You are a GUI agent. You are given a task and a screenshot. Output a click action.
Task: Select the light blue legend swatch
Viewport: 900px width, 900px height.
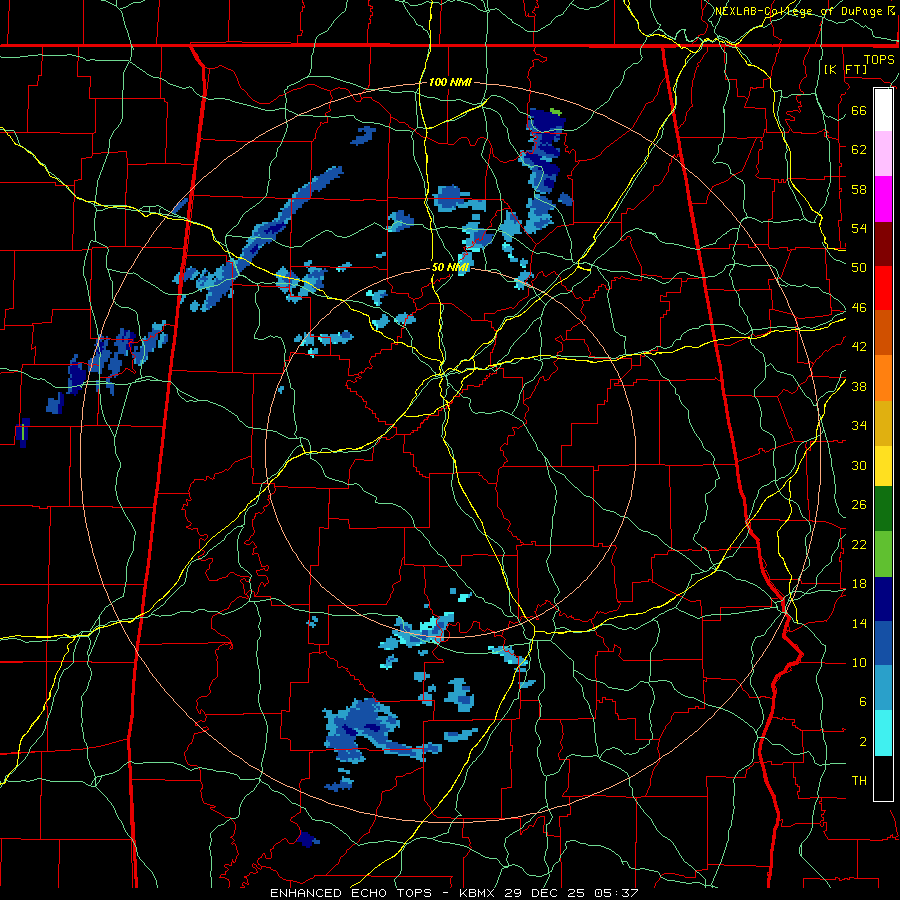pyautogui.click(x=883, y=688)
